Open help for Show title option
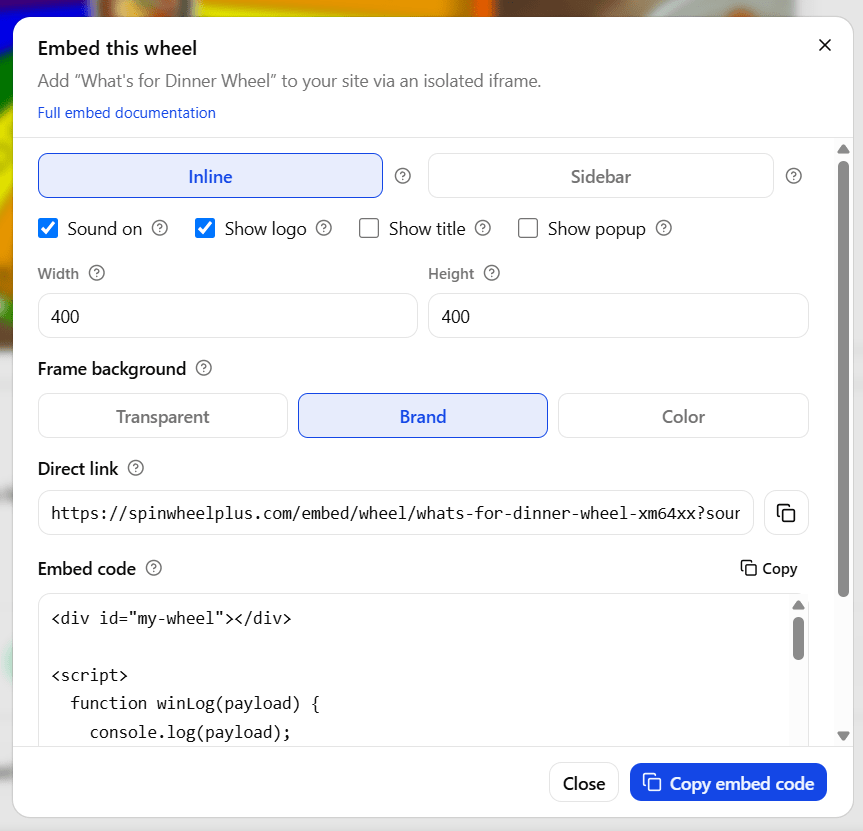The height and width of the screenshot is (831, 863). (483, 228)
